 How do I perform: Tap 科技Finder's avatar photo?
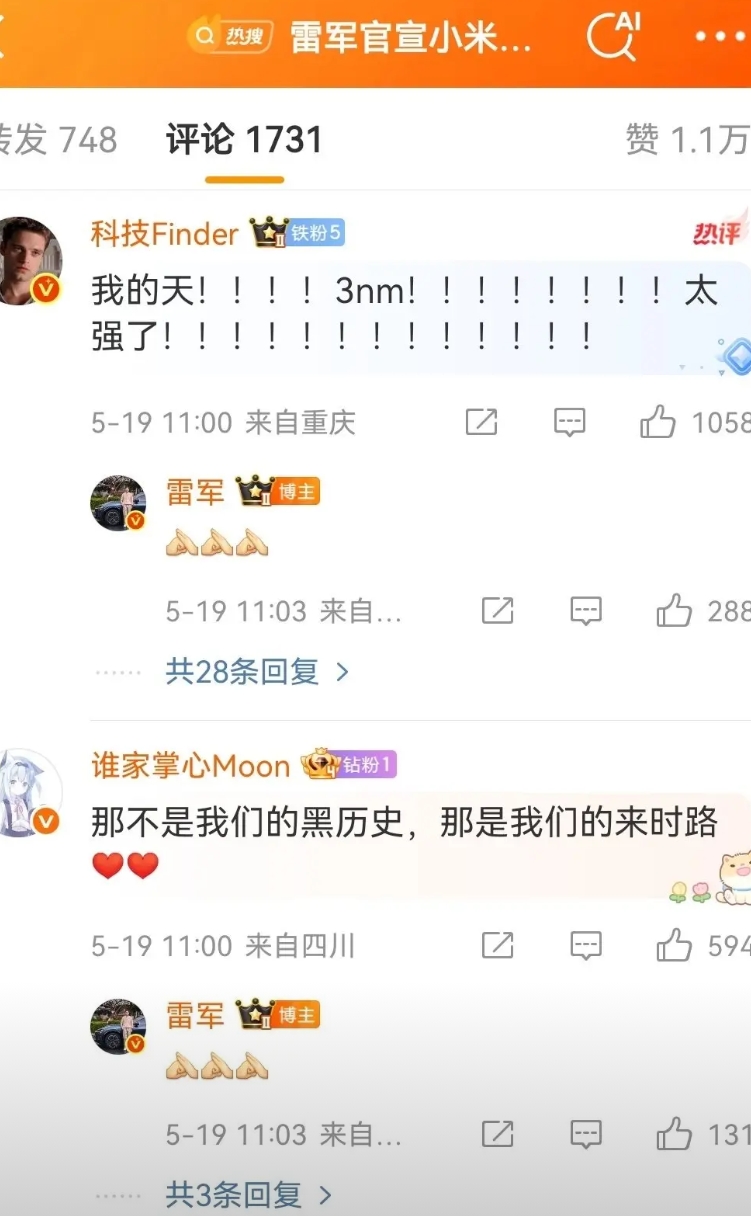click(30, 260)
